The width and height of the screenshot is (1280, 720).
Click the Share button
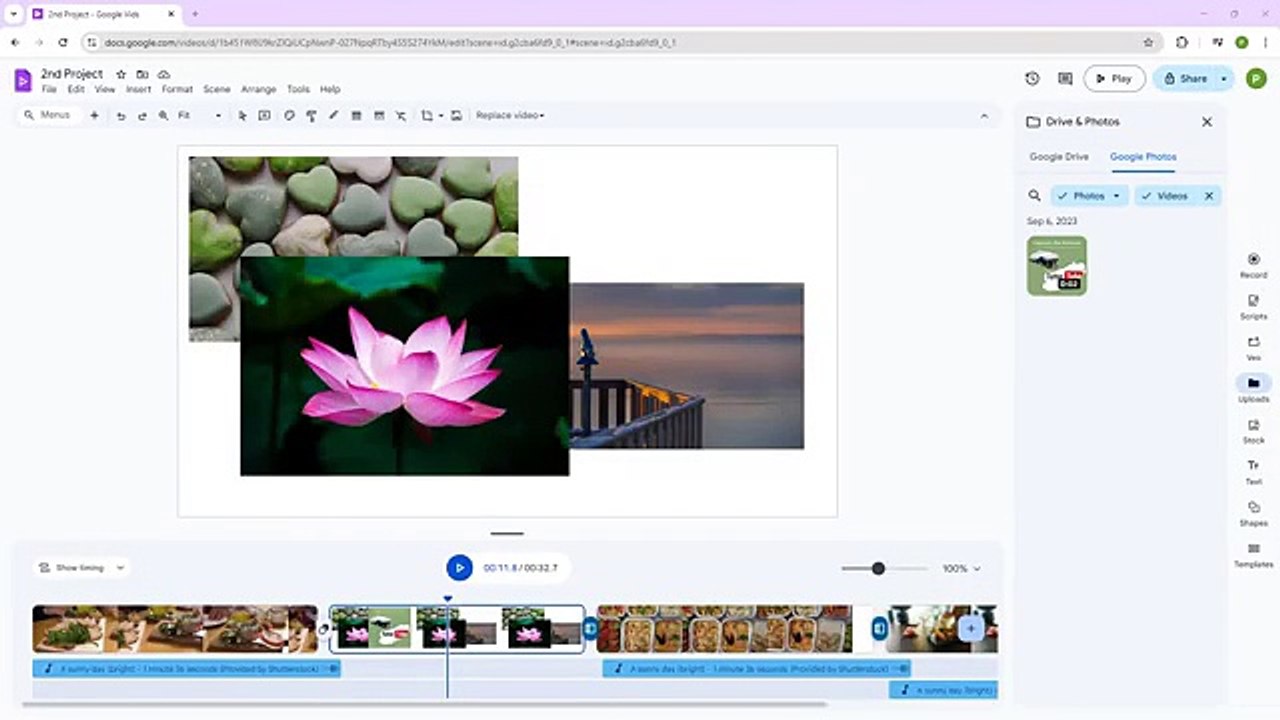coord(1185,79)
